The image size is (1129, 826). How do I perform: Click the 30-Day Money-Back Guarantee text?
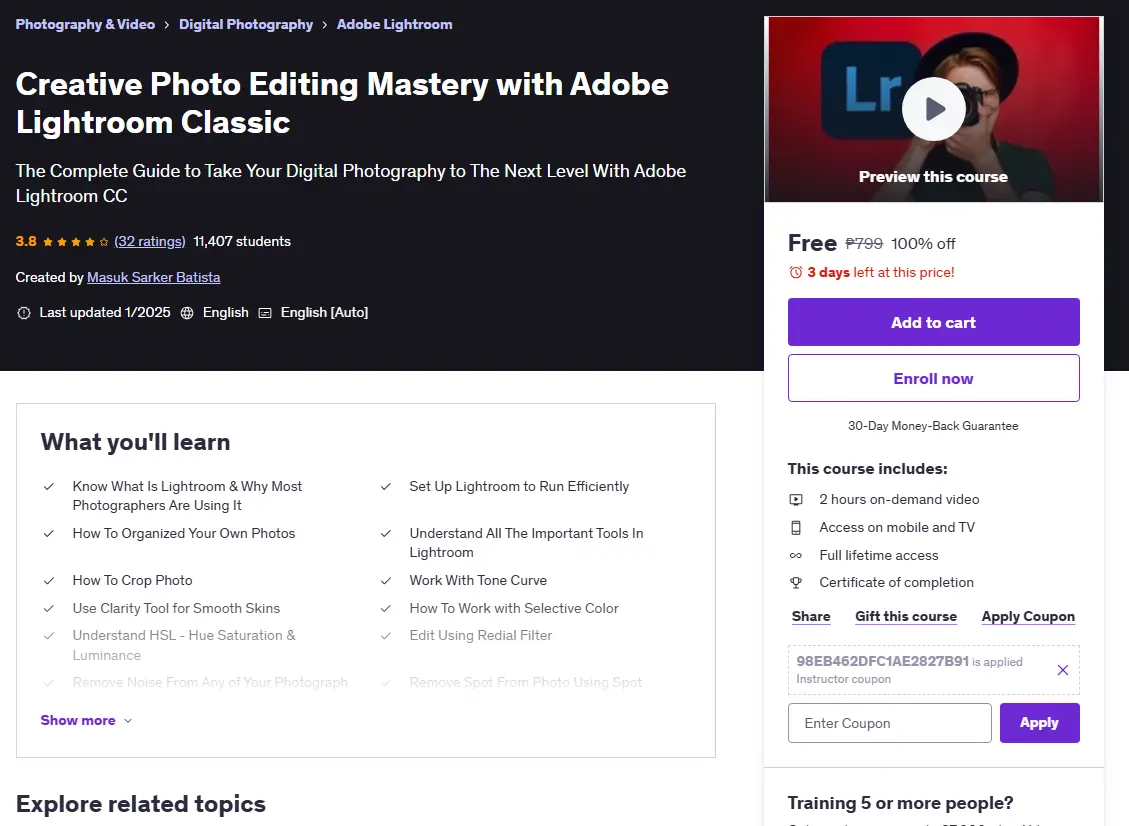point(932,426)
